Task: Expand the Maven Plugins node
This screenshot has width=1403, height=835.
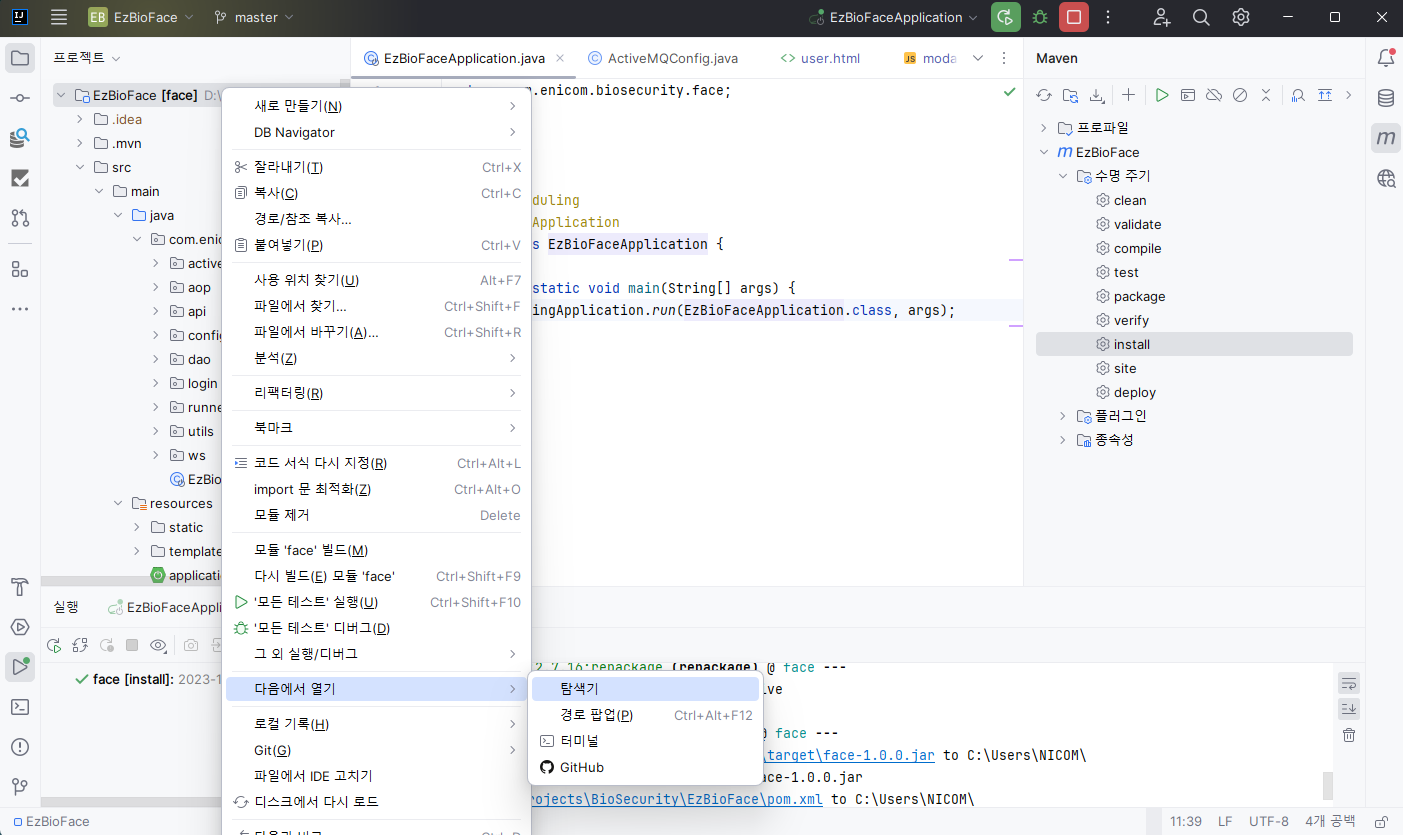Action: 1062,416
